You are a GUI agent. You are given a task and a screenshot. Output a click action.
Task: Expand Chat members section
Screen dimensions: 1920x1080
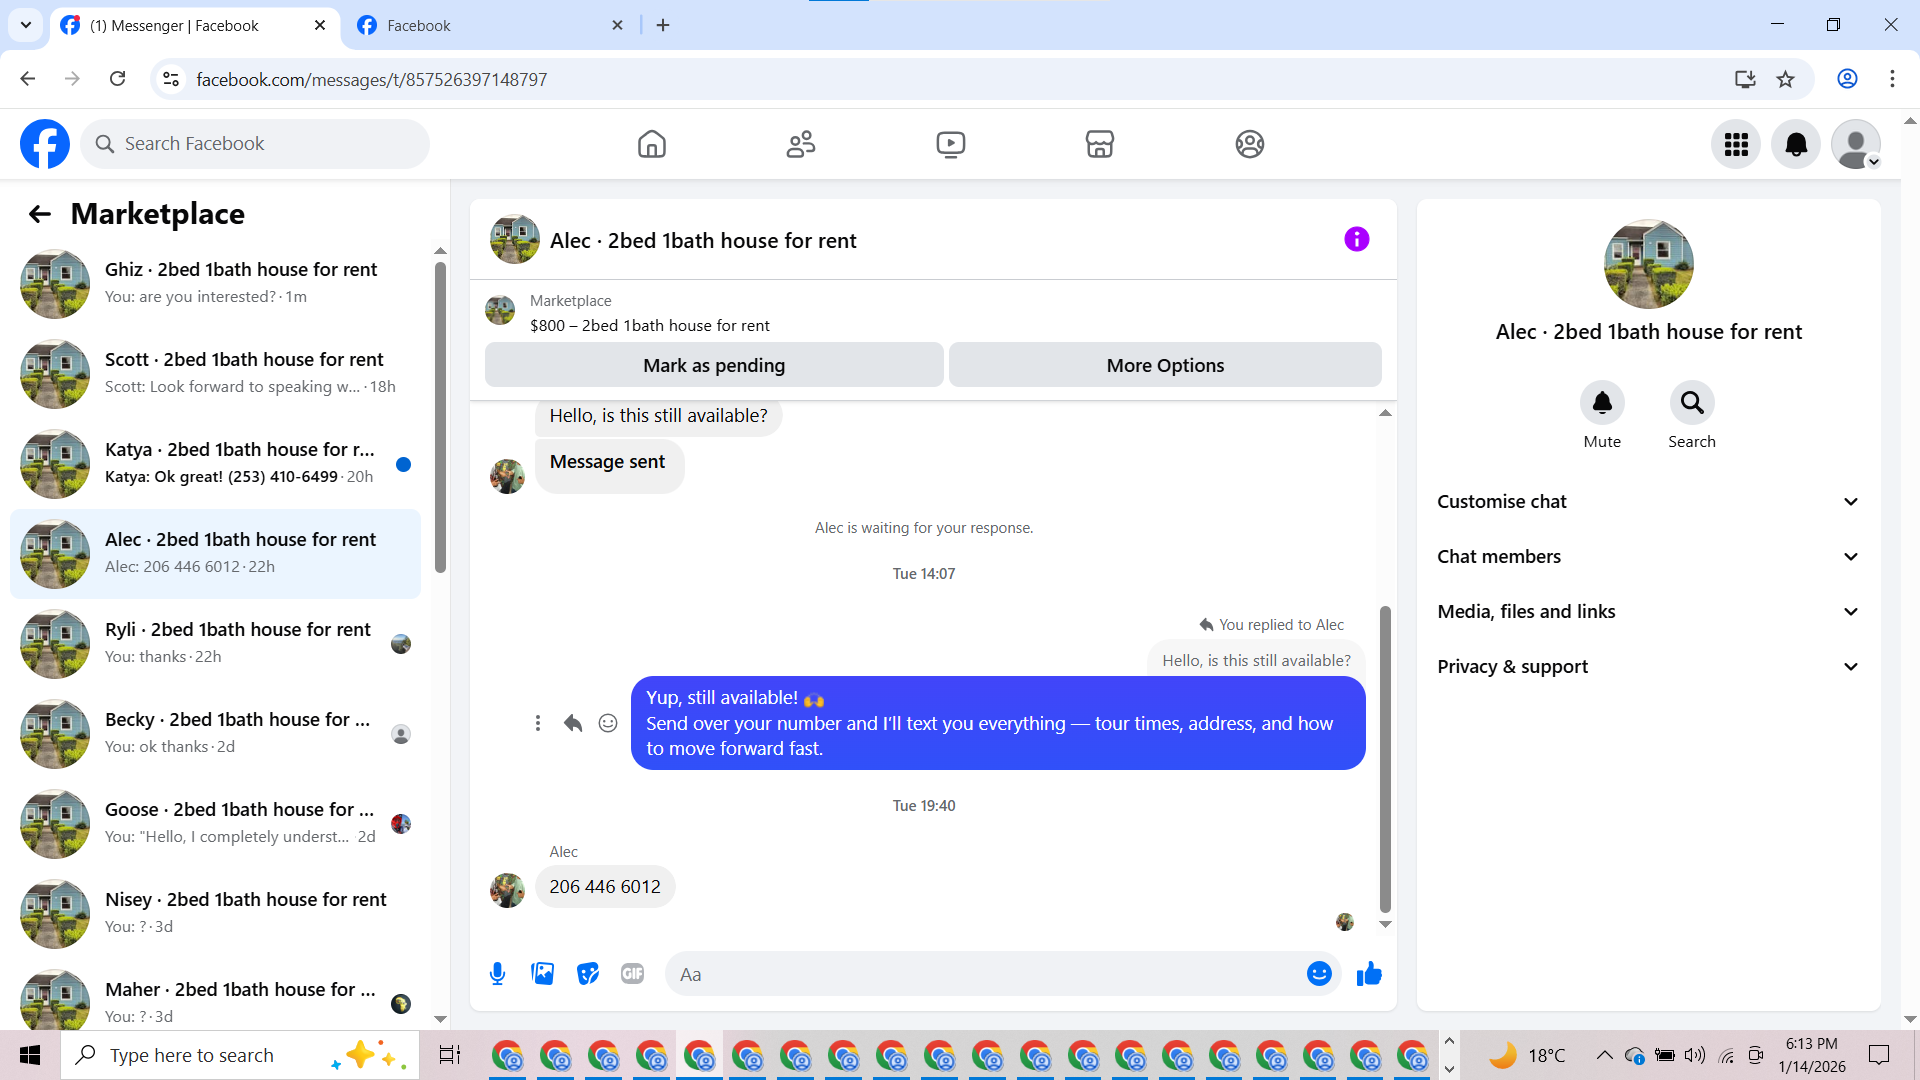(1648, 557)
